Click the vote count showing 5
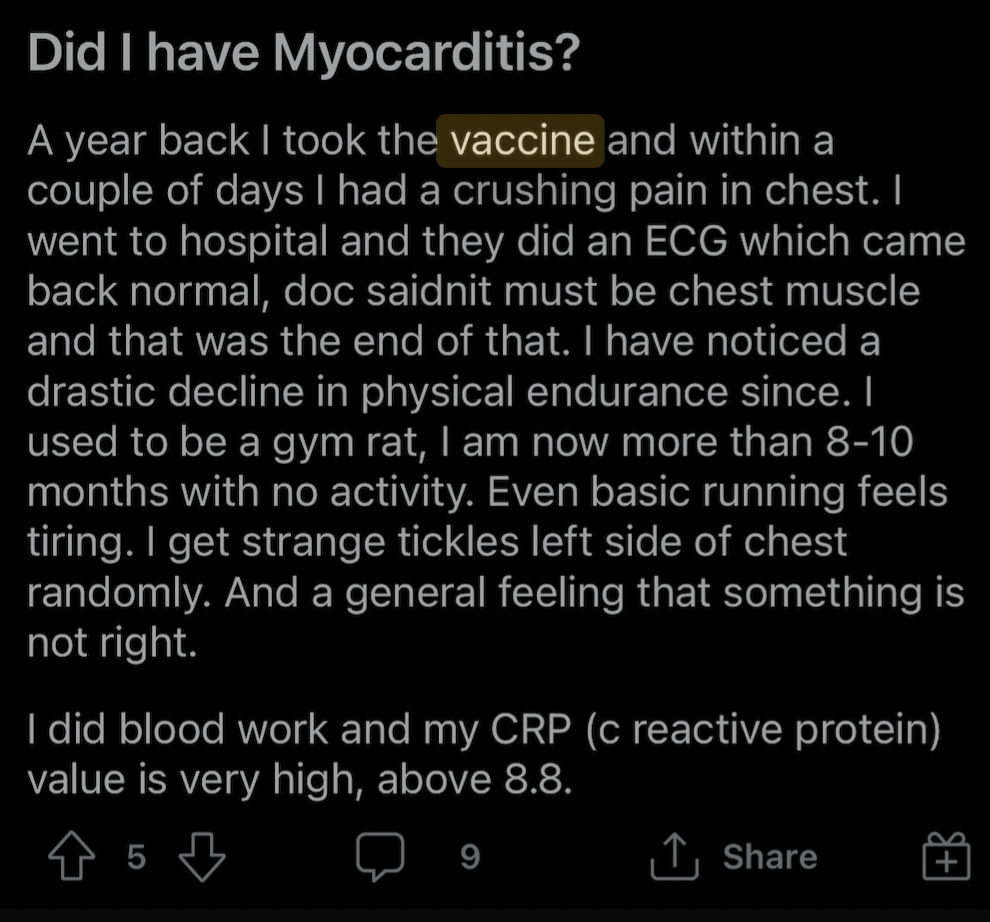 coord(136,858)
